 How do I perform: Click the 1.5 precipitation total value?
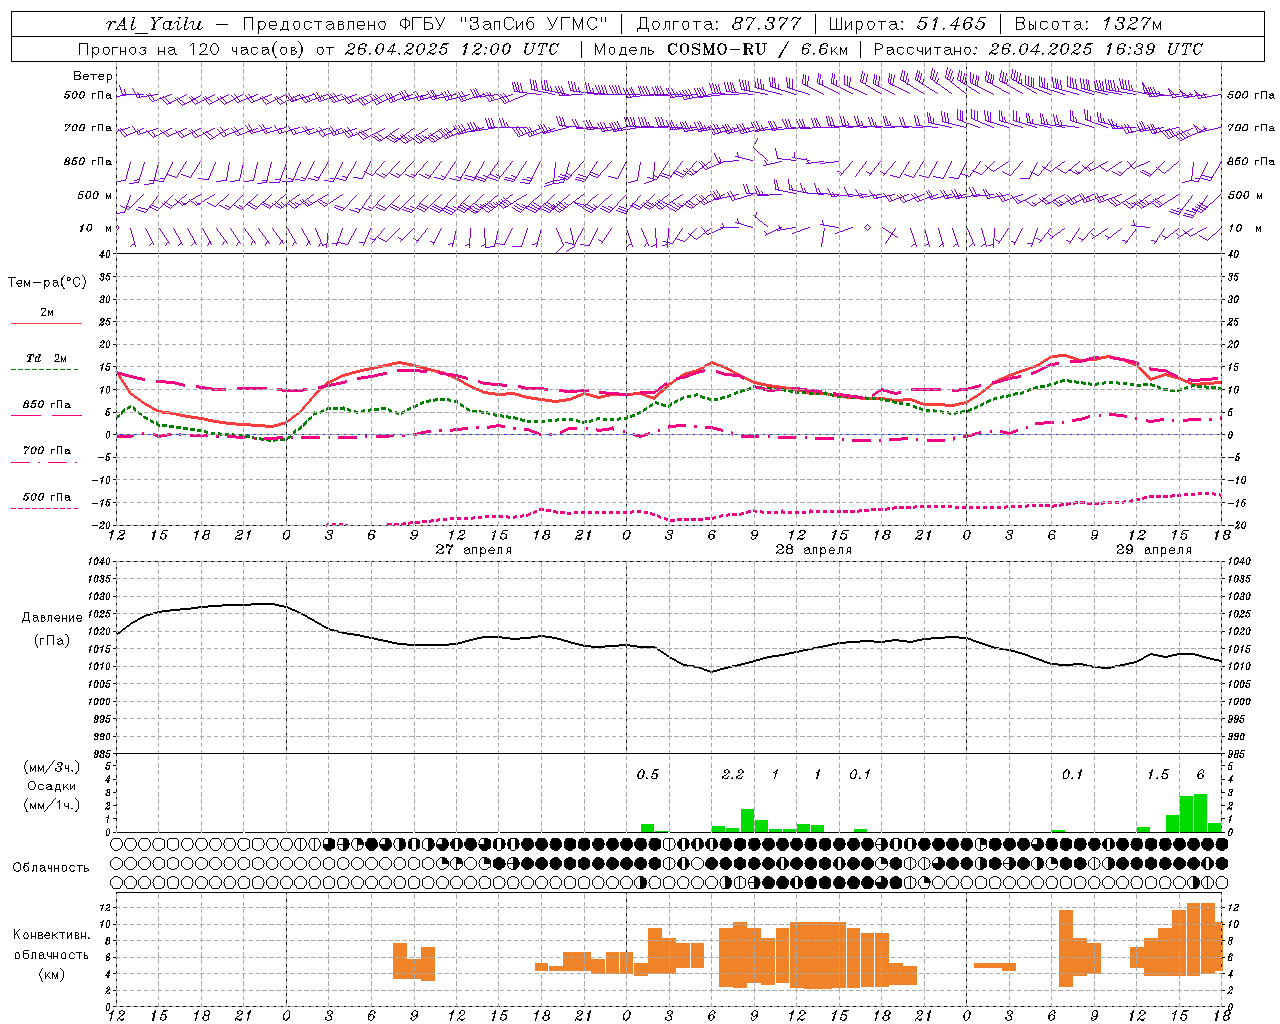pos(1158,774)
